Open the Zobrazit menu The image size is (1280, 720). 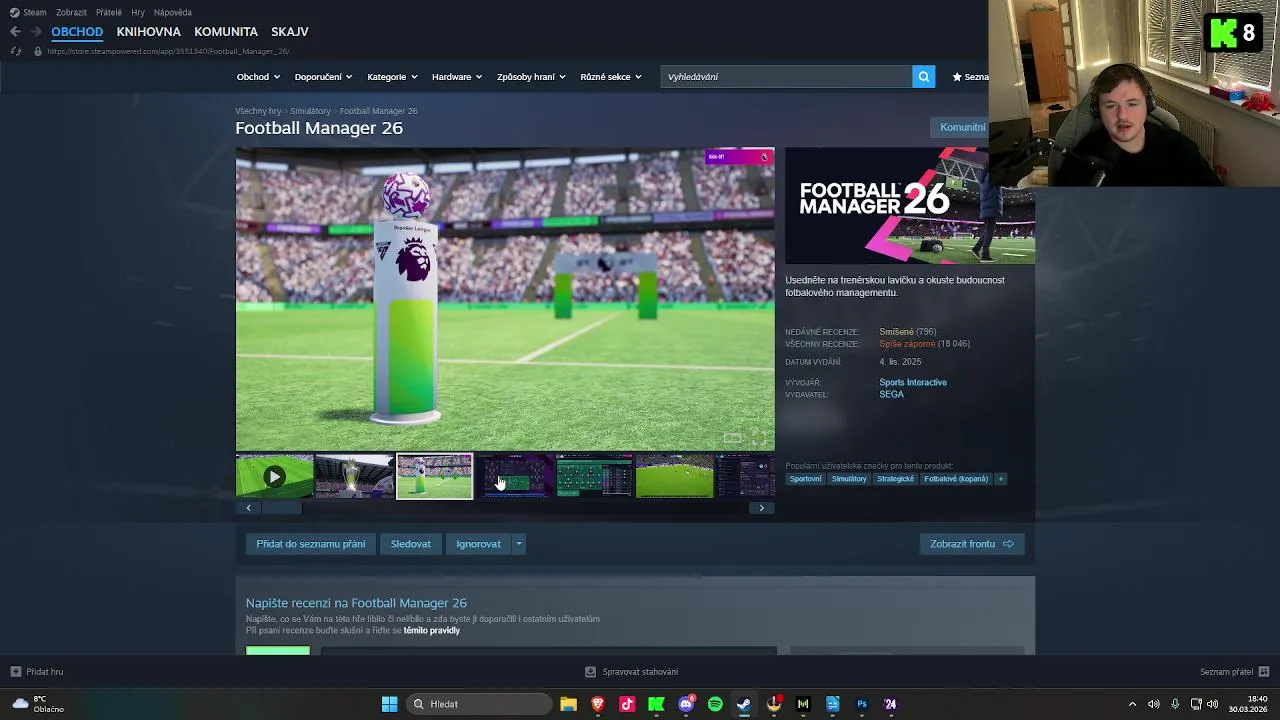pyautogui.click(x=71, y=12)
